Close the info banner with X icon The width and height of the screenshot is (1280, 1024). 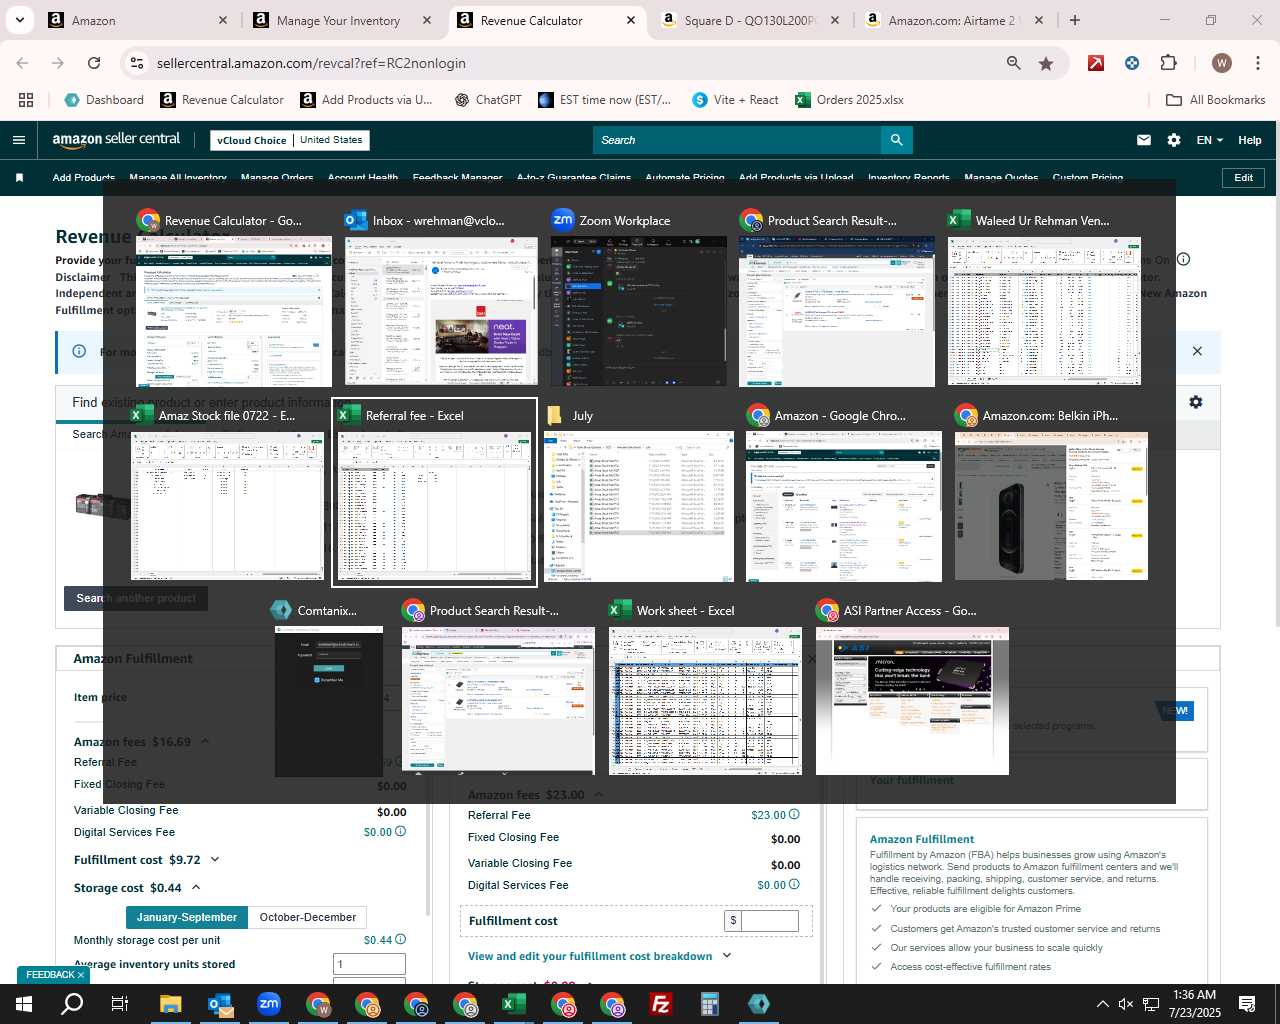[x=1197, y=351]
